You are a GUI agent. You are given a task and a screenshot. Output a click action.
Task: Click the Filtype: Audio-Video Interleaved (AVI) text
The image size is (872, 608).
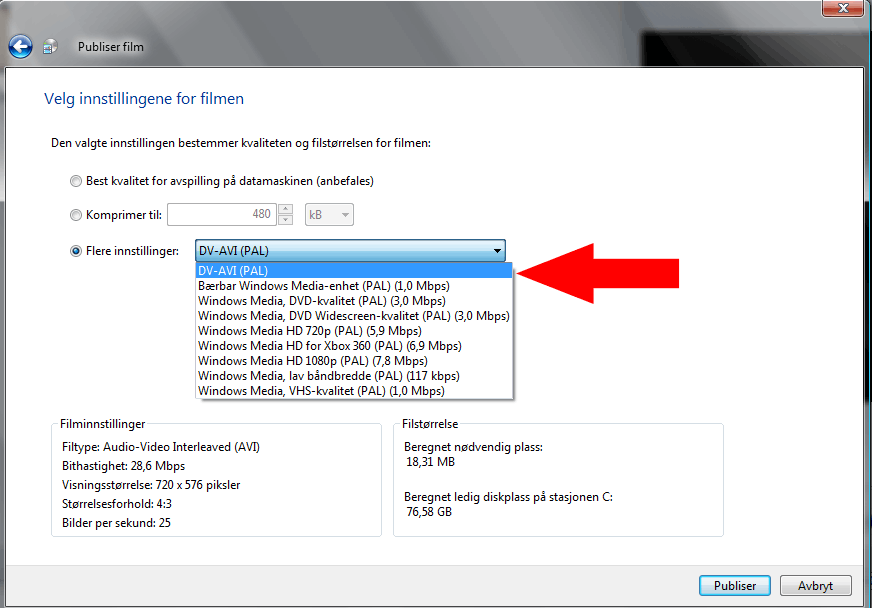[161, 447]
